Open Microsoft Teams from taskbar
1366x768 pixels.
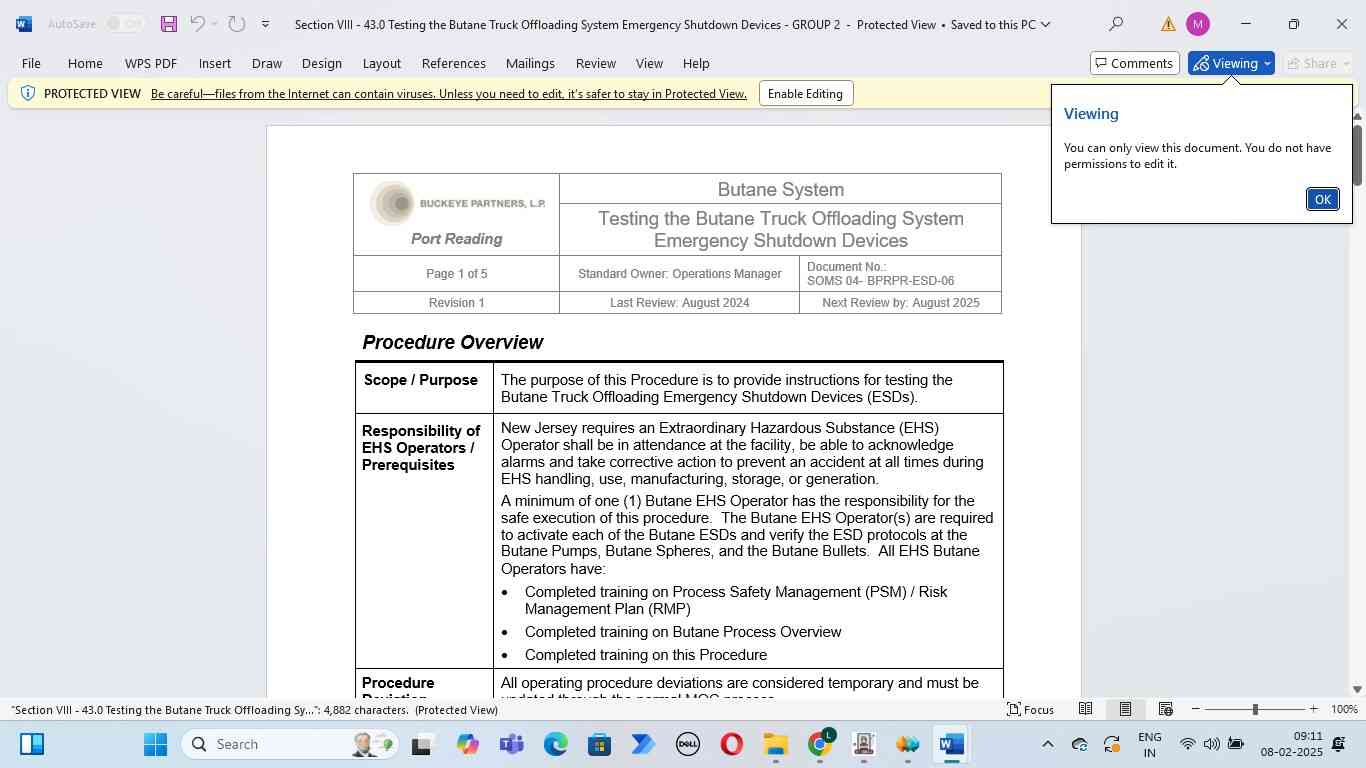click(511, 745)
